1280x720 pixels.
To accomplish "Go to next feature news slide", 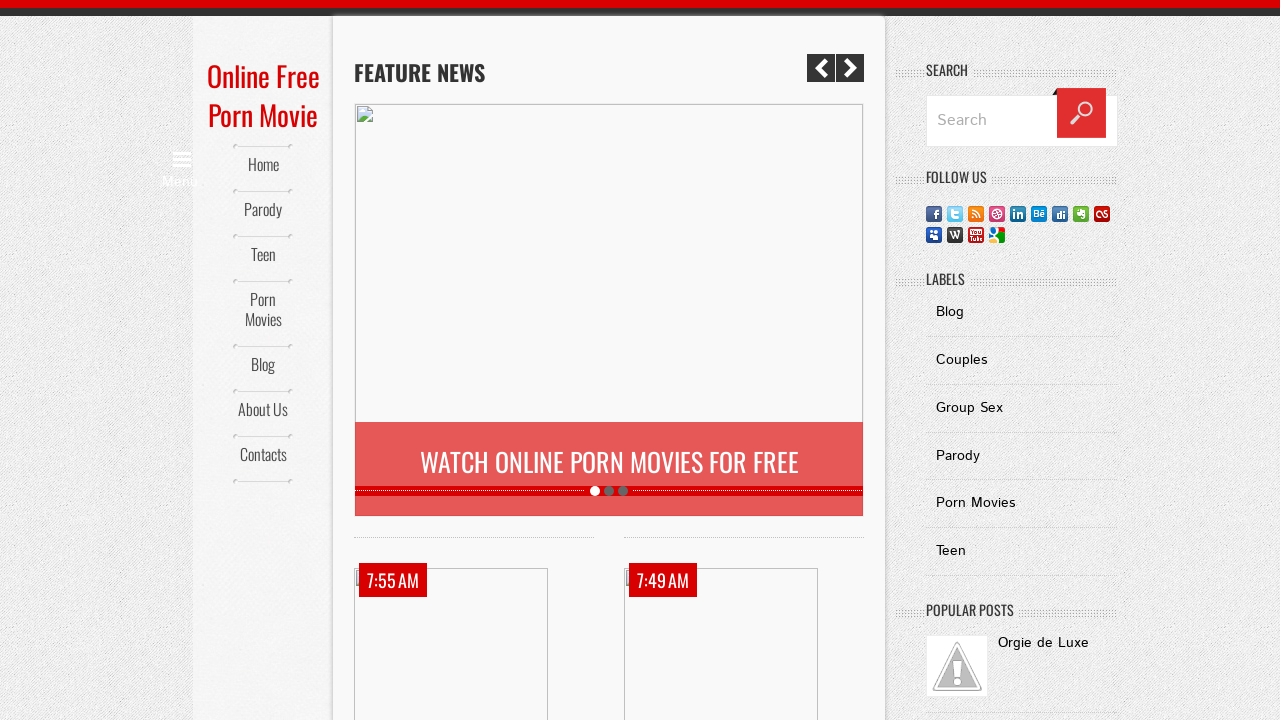I will (850, 68).
